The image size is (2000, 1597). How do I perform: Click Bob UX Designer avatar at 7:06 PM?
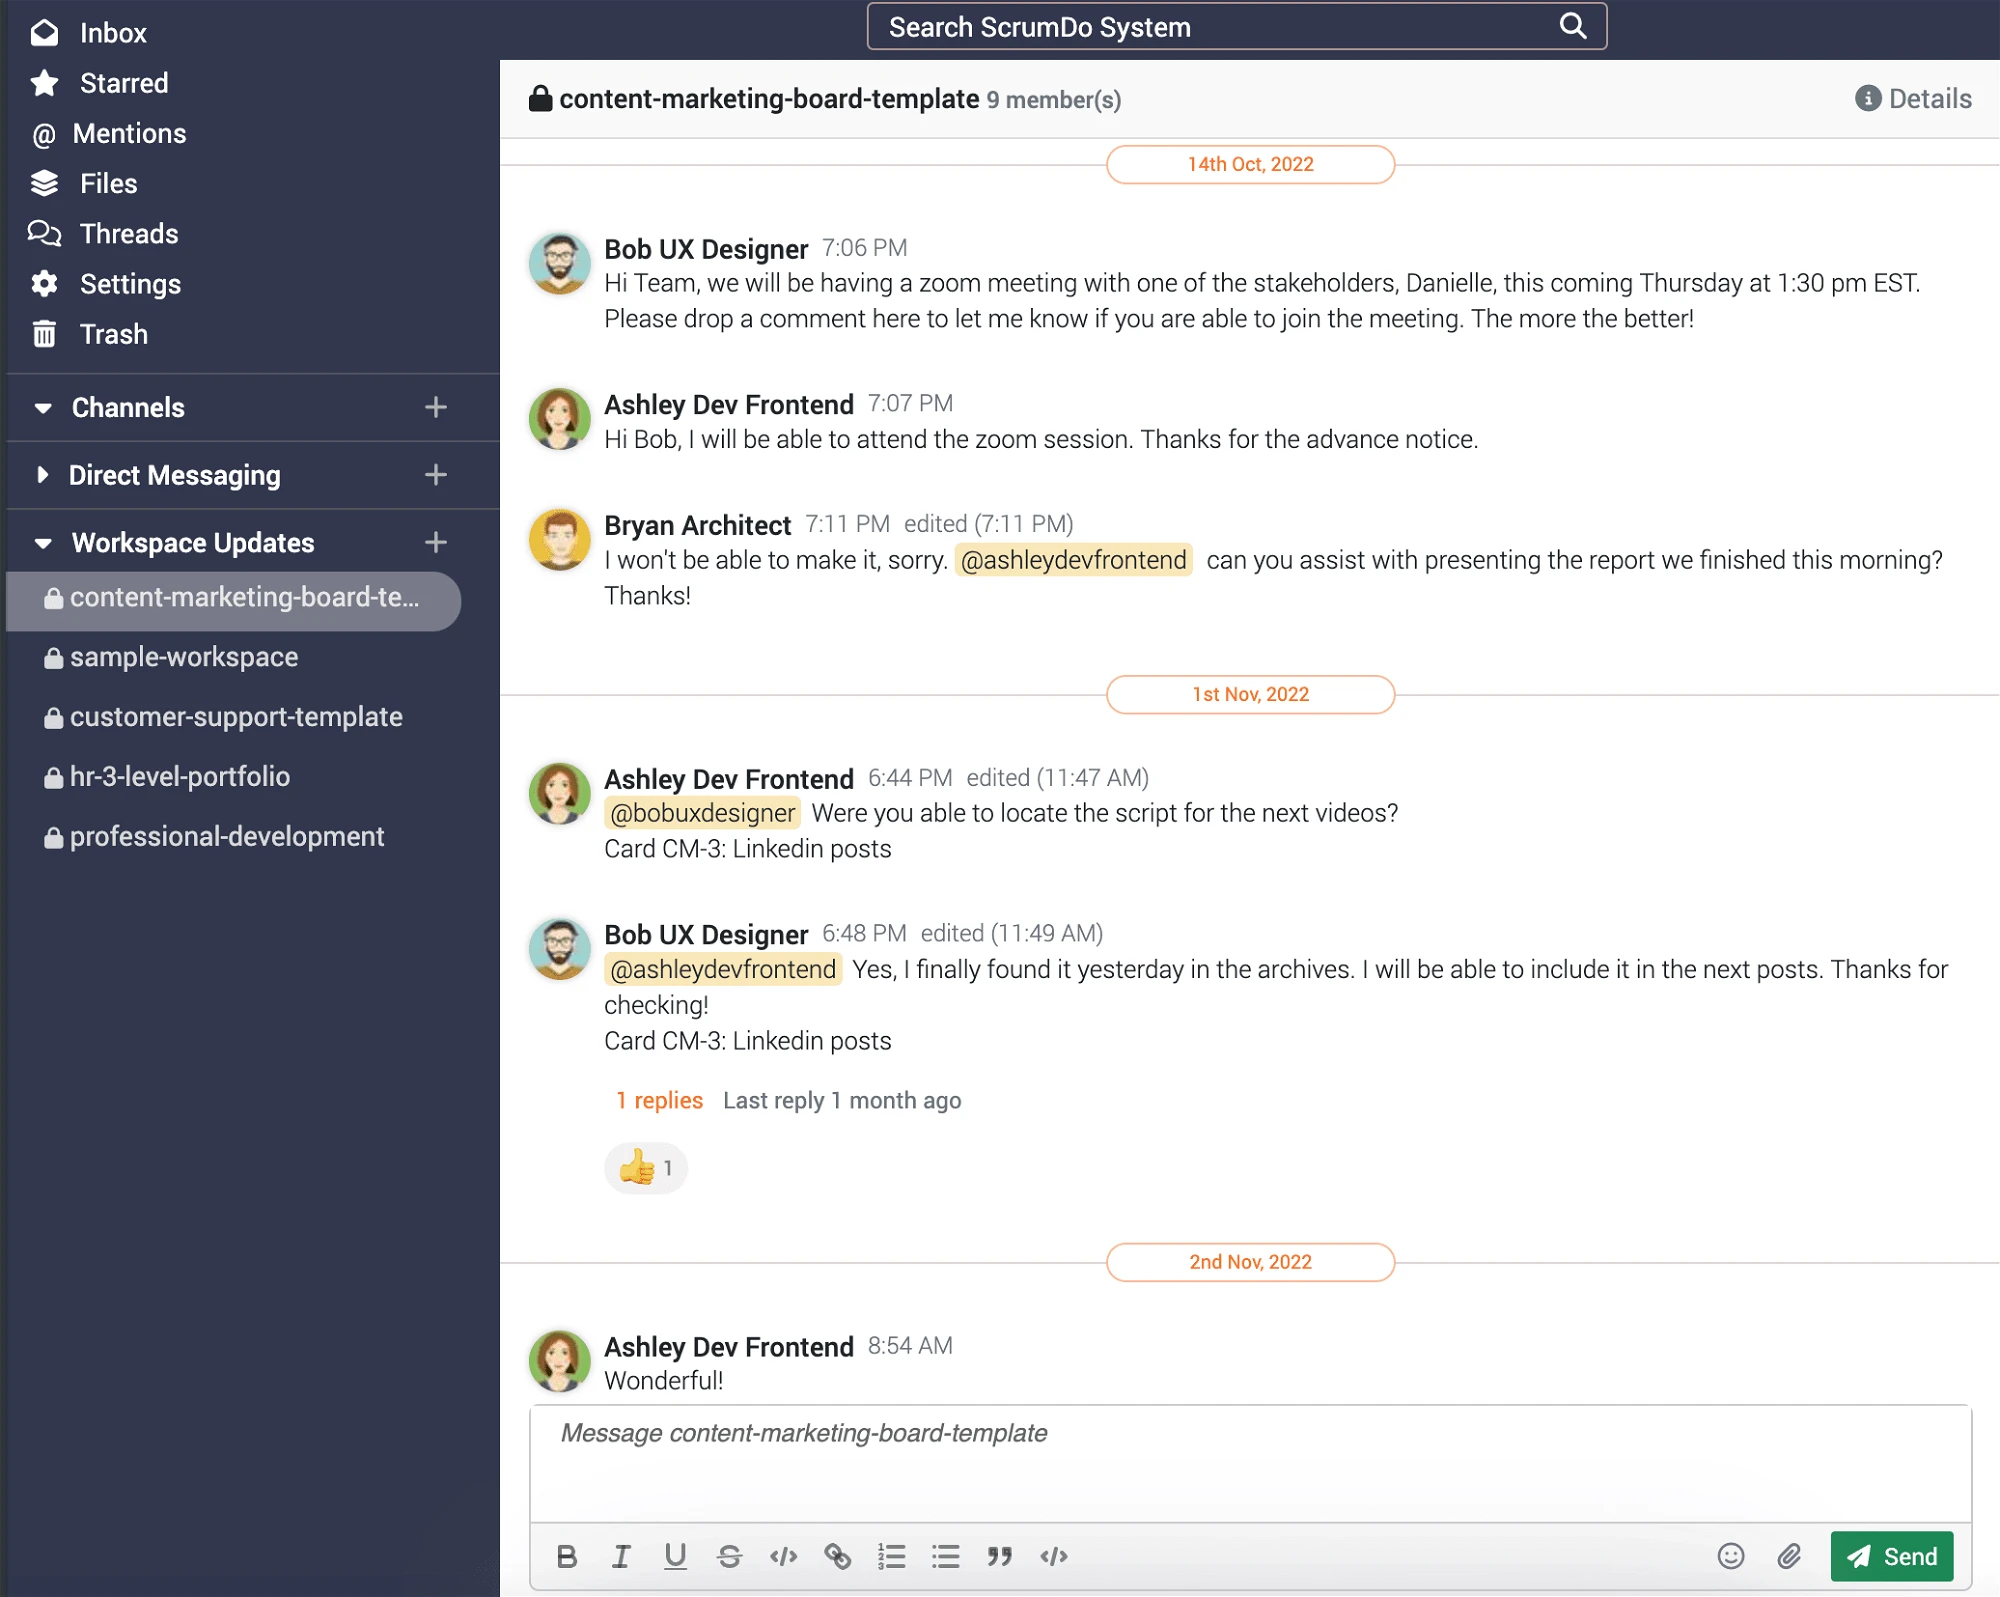(x=559, y=263)
